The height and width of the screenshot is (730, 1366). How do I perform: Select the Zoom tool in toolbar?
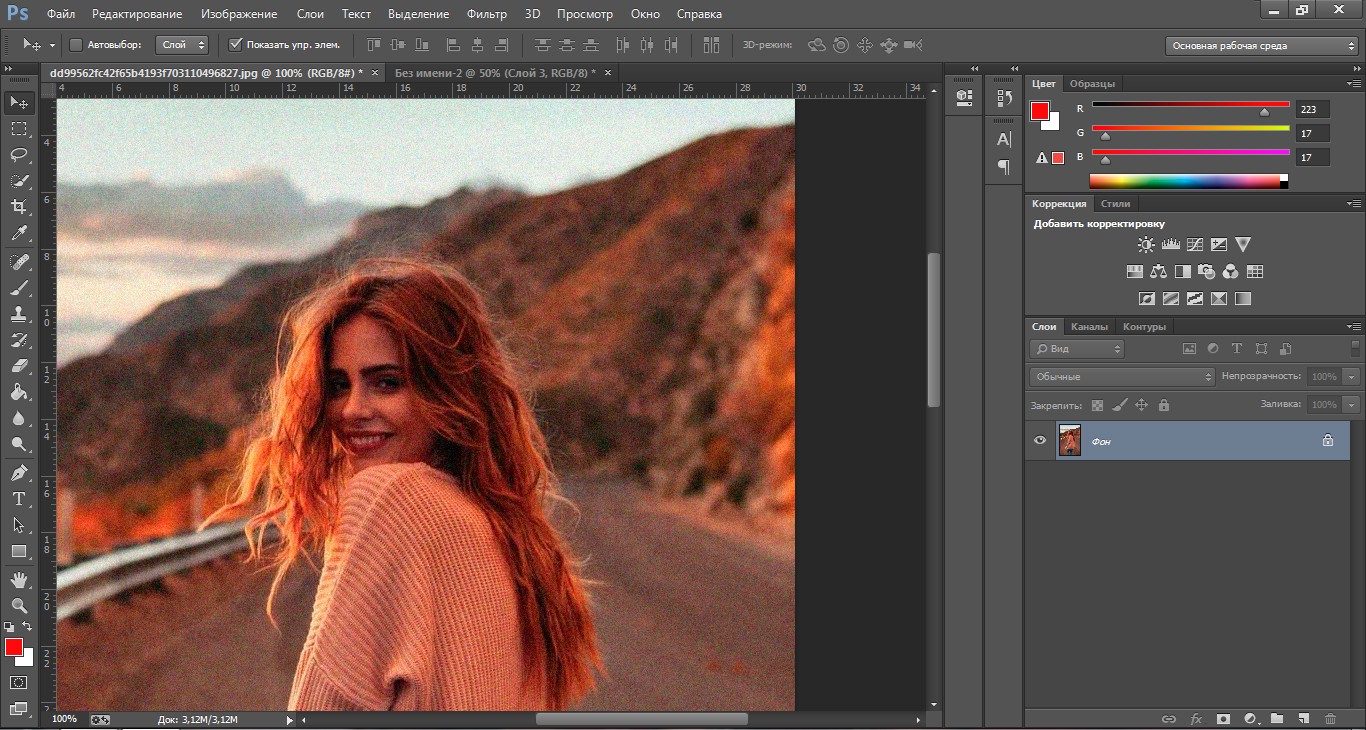(x=18, y=606)
